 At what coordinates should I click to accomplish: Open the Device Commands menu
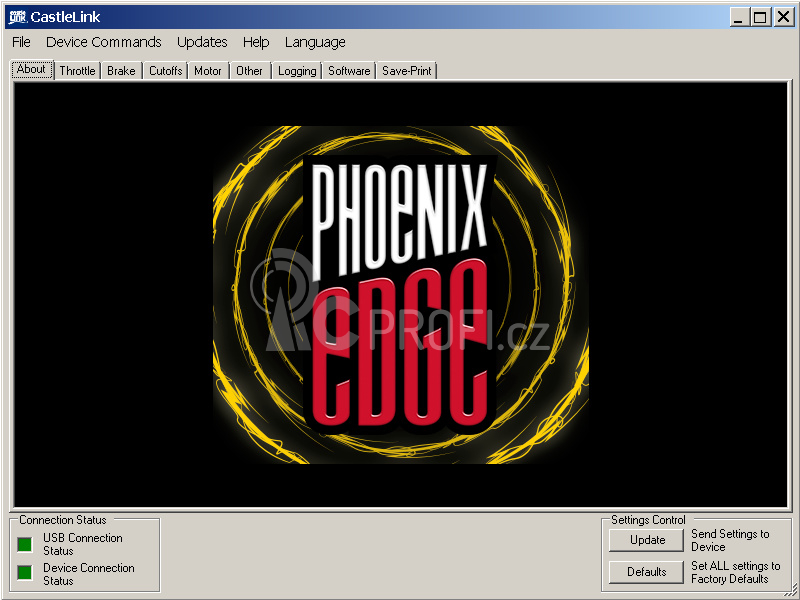click(104, 42)
